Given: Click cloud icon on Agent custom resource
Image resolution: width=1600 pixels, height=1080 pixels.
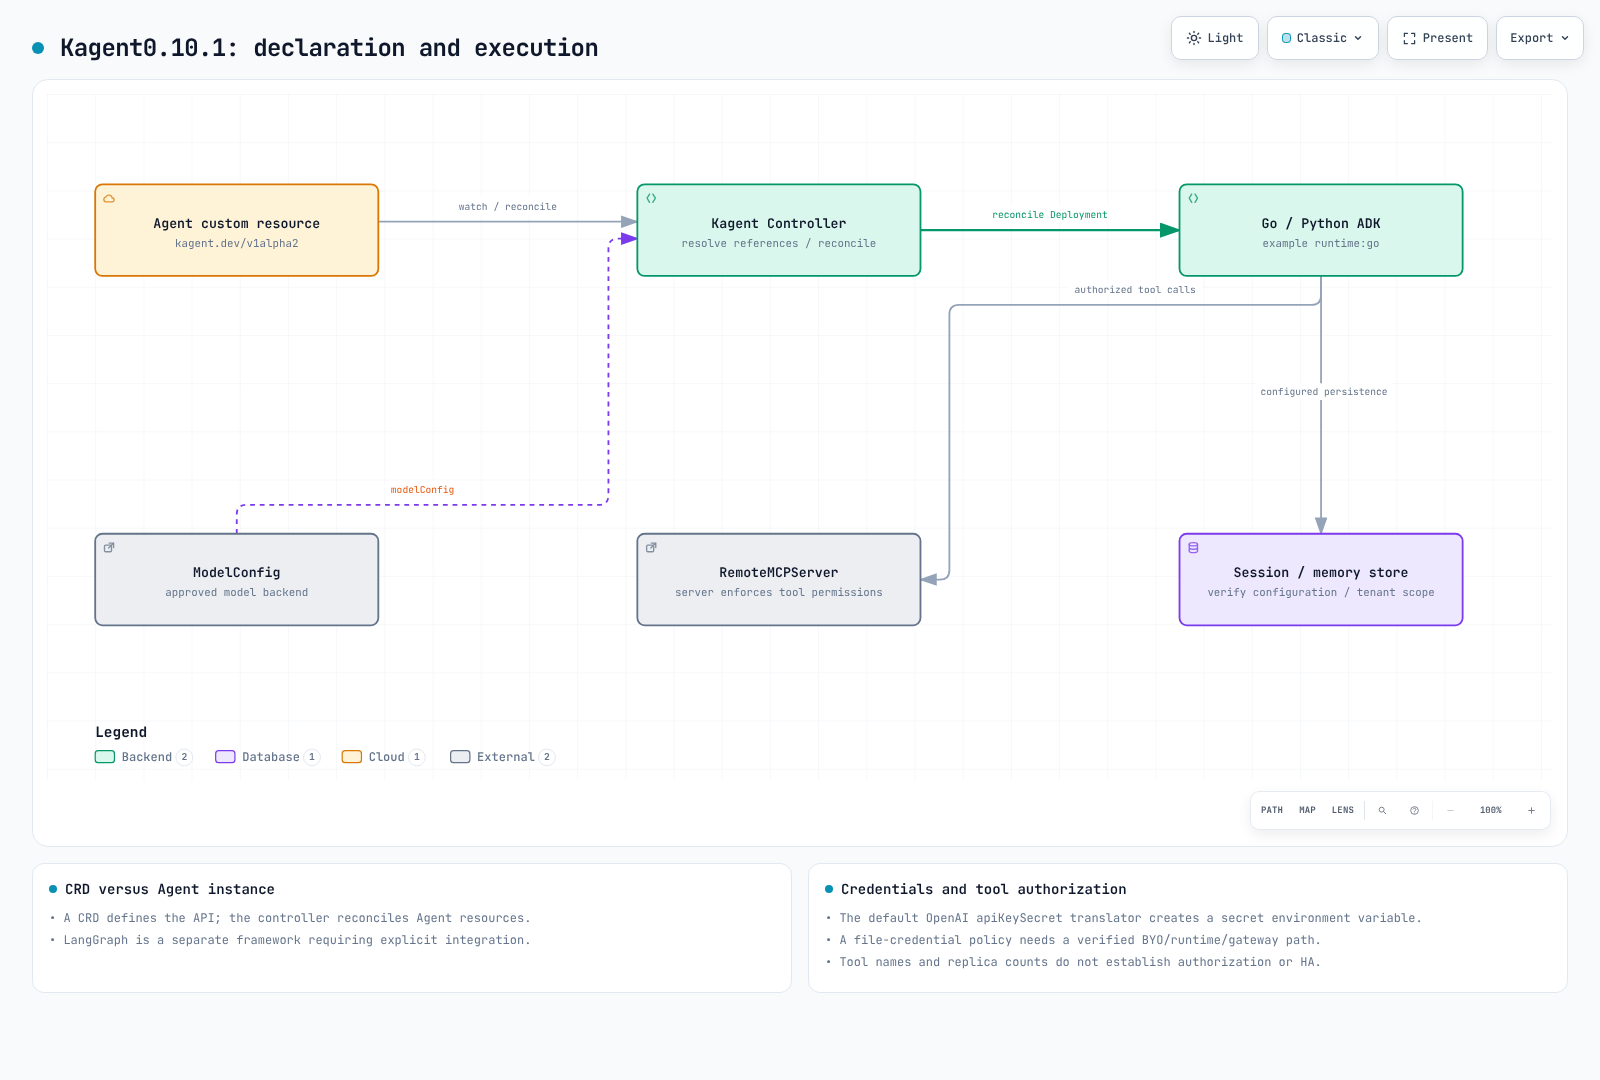Looking at the screenshot, I should (x=109, y=198).
